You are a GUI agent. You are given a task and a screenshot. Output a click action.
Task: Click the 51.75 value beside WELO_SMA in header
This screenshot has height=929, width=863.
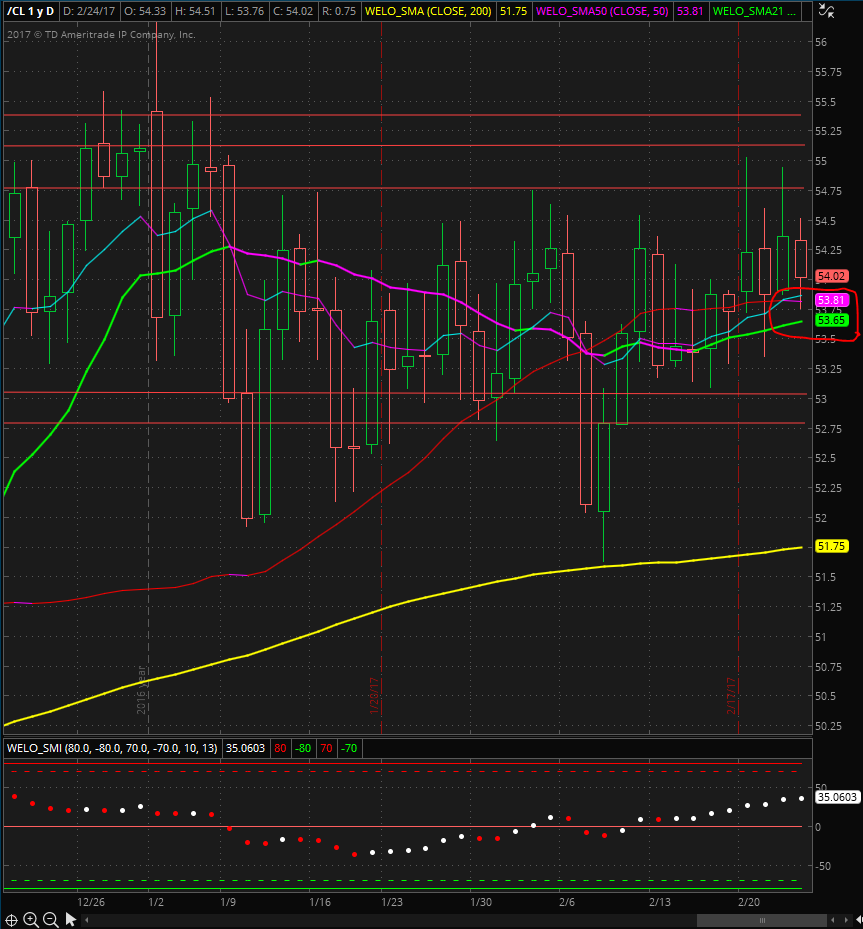pos(513,11)
